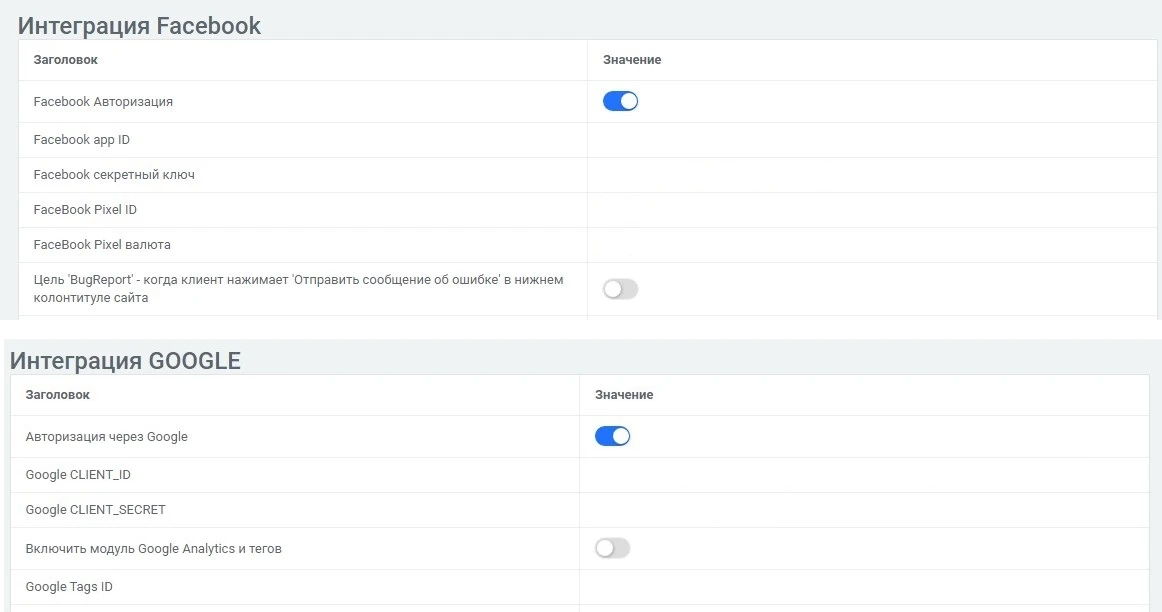This screenshot has width=1162, height=612.
Task: Click the 'Значение' column header in Facebook table
Action: [630, 59]
